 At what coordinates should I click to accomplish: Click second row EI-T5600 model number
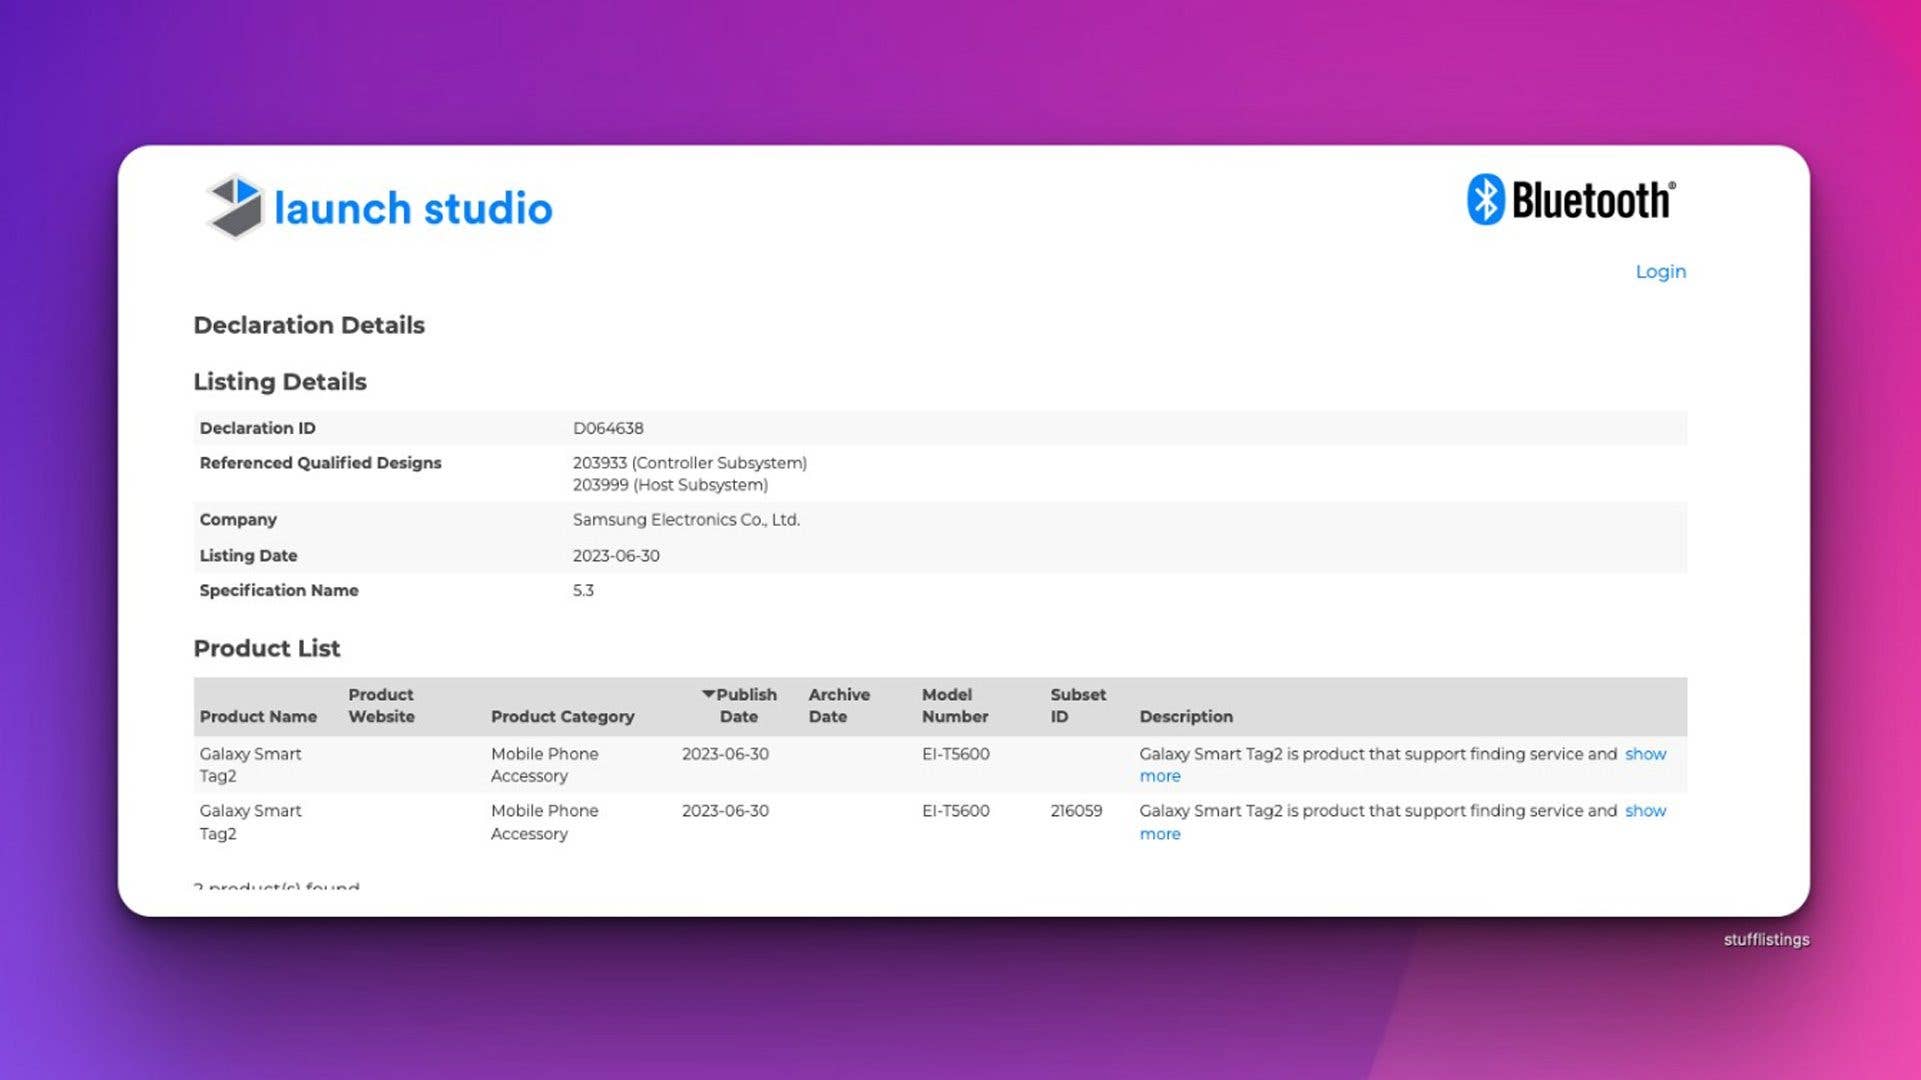tap(955, 811)
